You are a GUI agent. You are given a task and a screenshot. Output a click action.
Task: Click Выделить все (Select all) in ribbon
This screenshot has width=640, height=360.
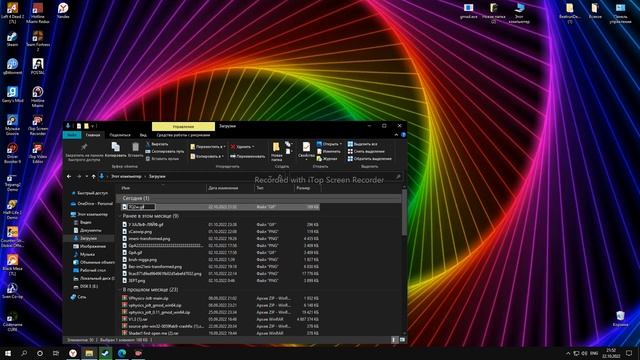[x=362, y=144]
